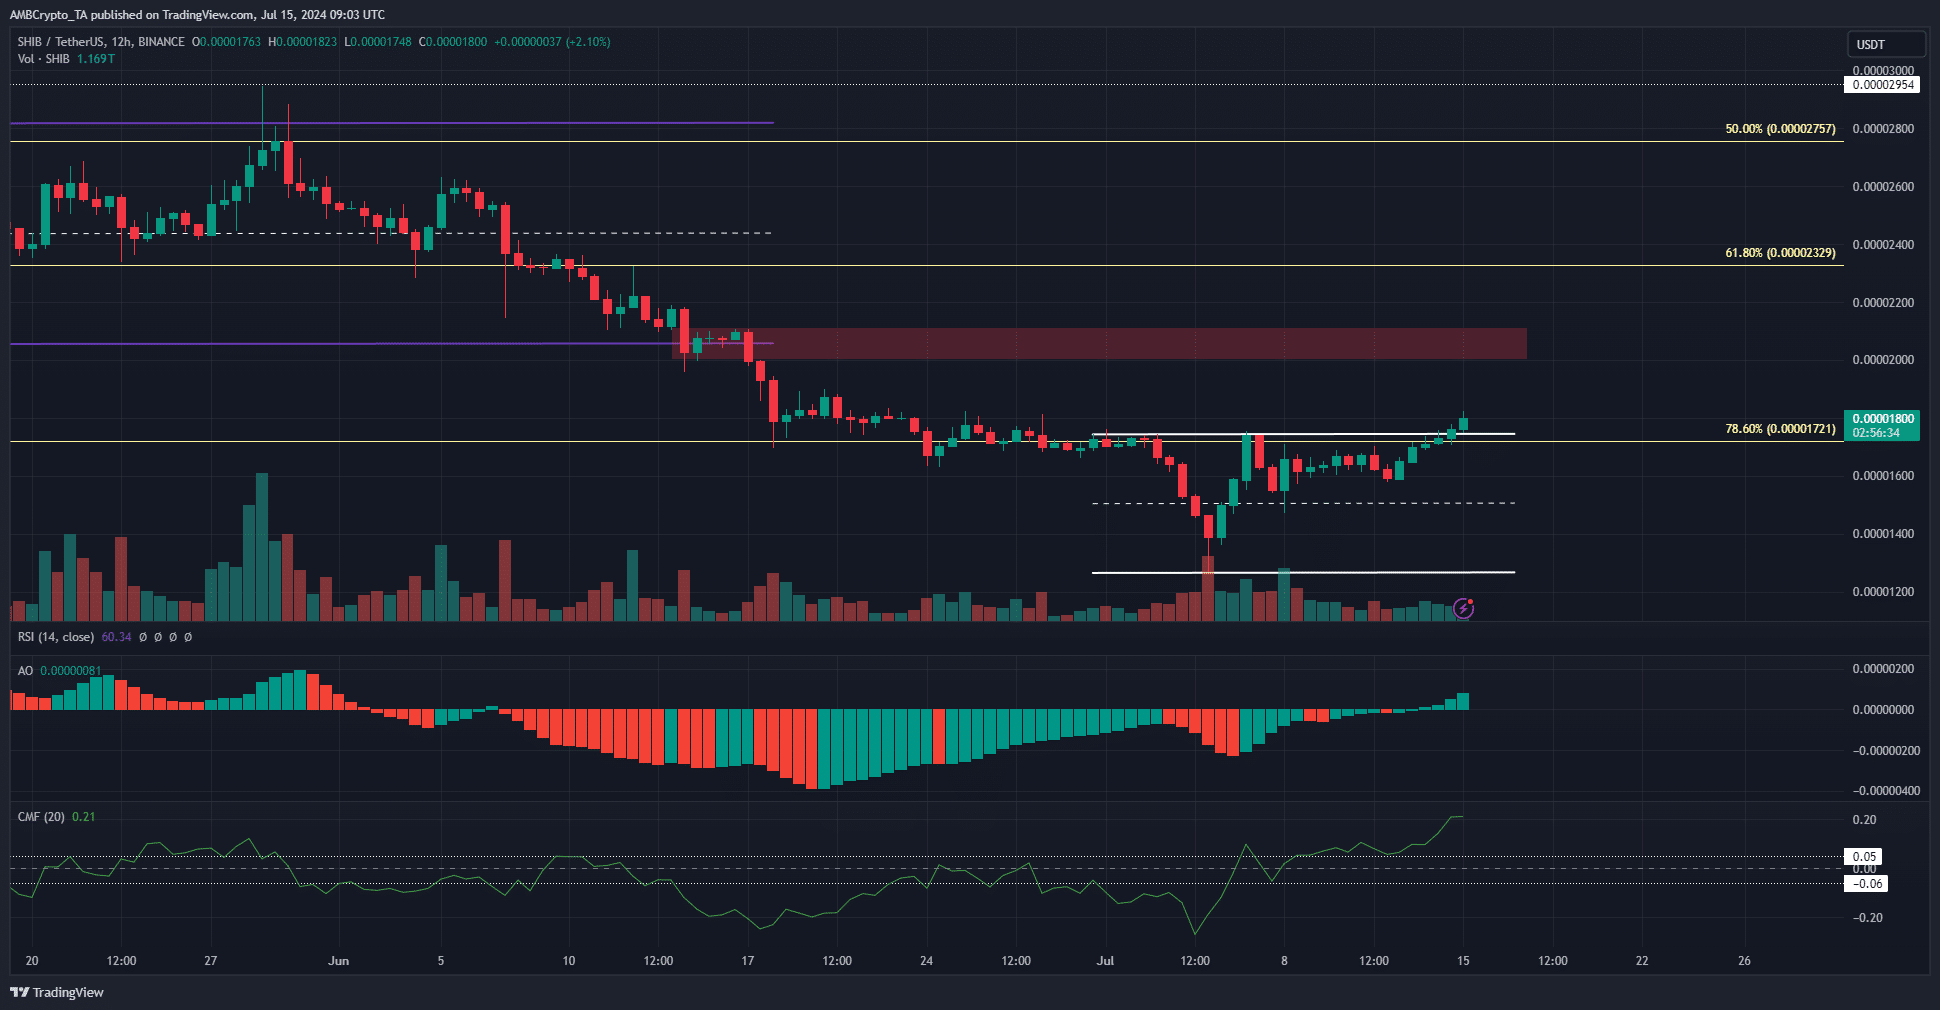Click the SHIB / TetherUS symbol title

pyautogui.click(x=101, y=42)
